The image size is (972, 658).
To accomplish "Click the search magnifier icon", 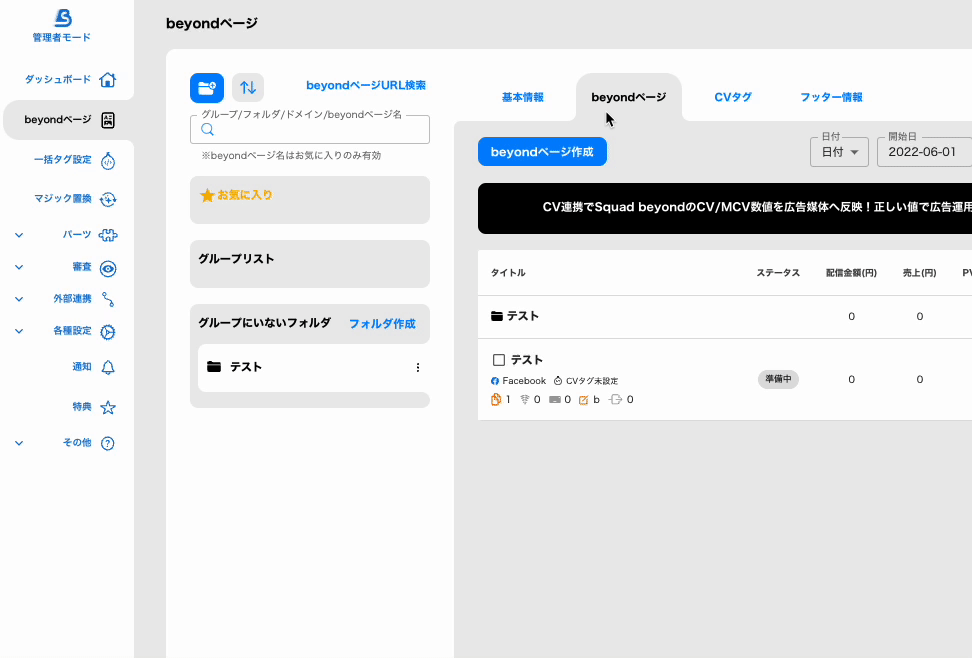I will point(208,129).
